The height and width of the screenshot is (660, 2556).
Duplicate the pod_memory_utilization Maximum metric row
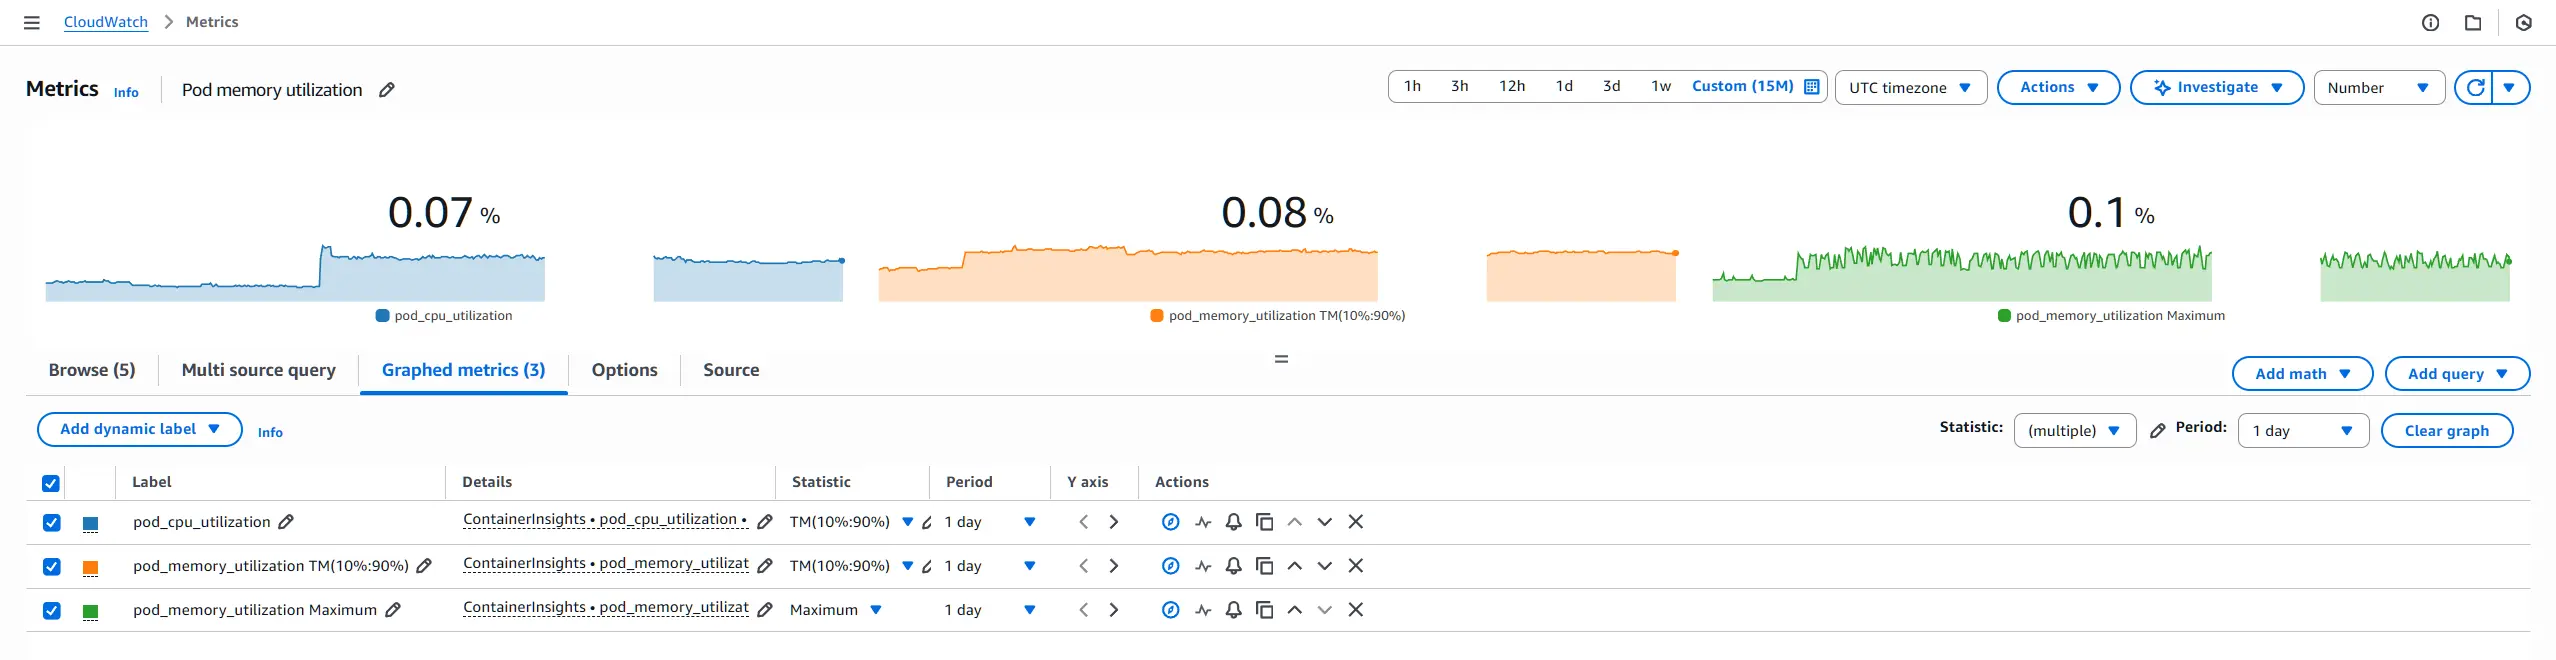[1264, 610]
